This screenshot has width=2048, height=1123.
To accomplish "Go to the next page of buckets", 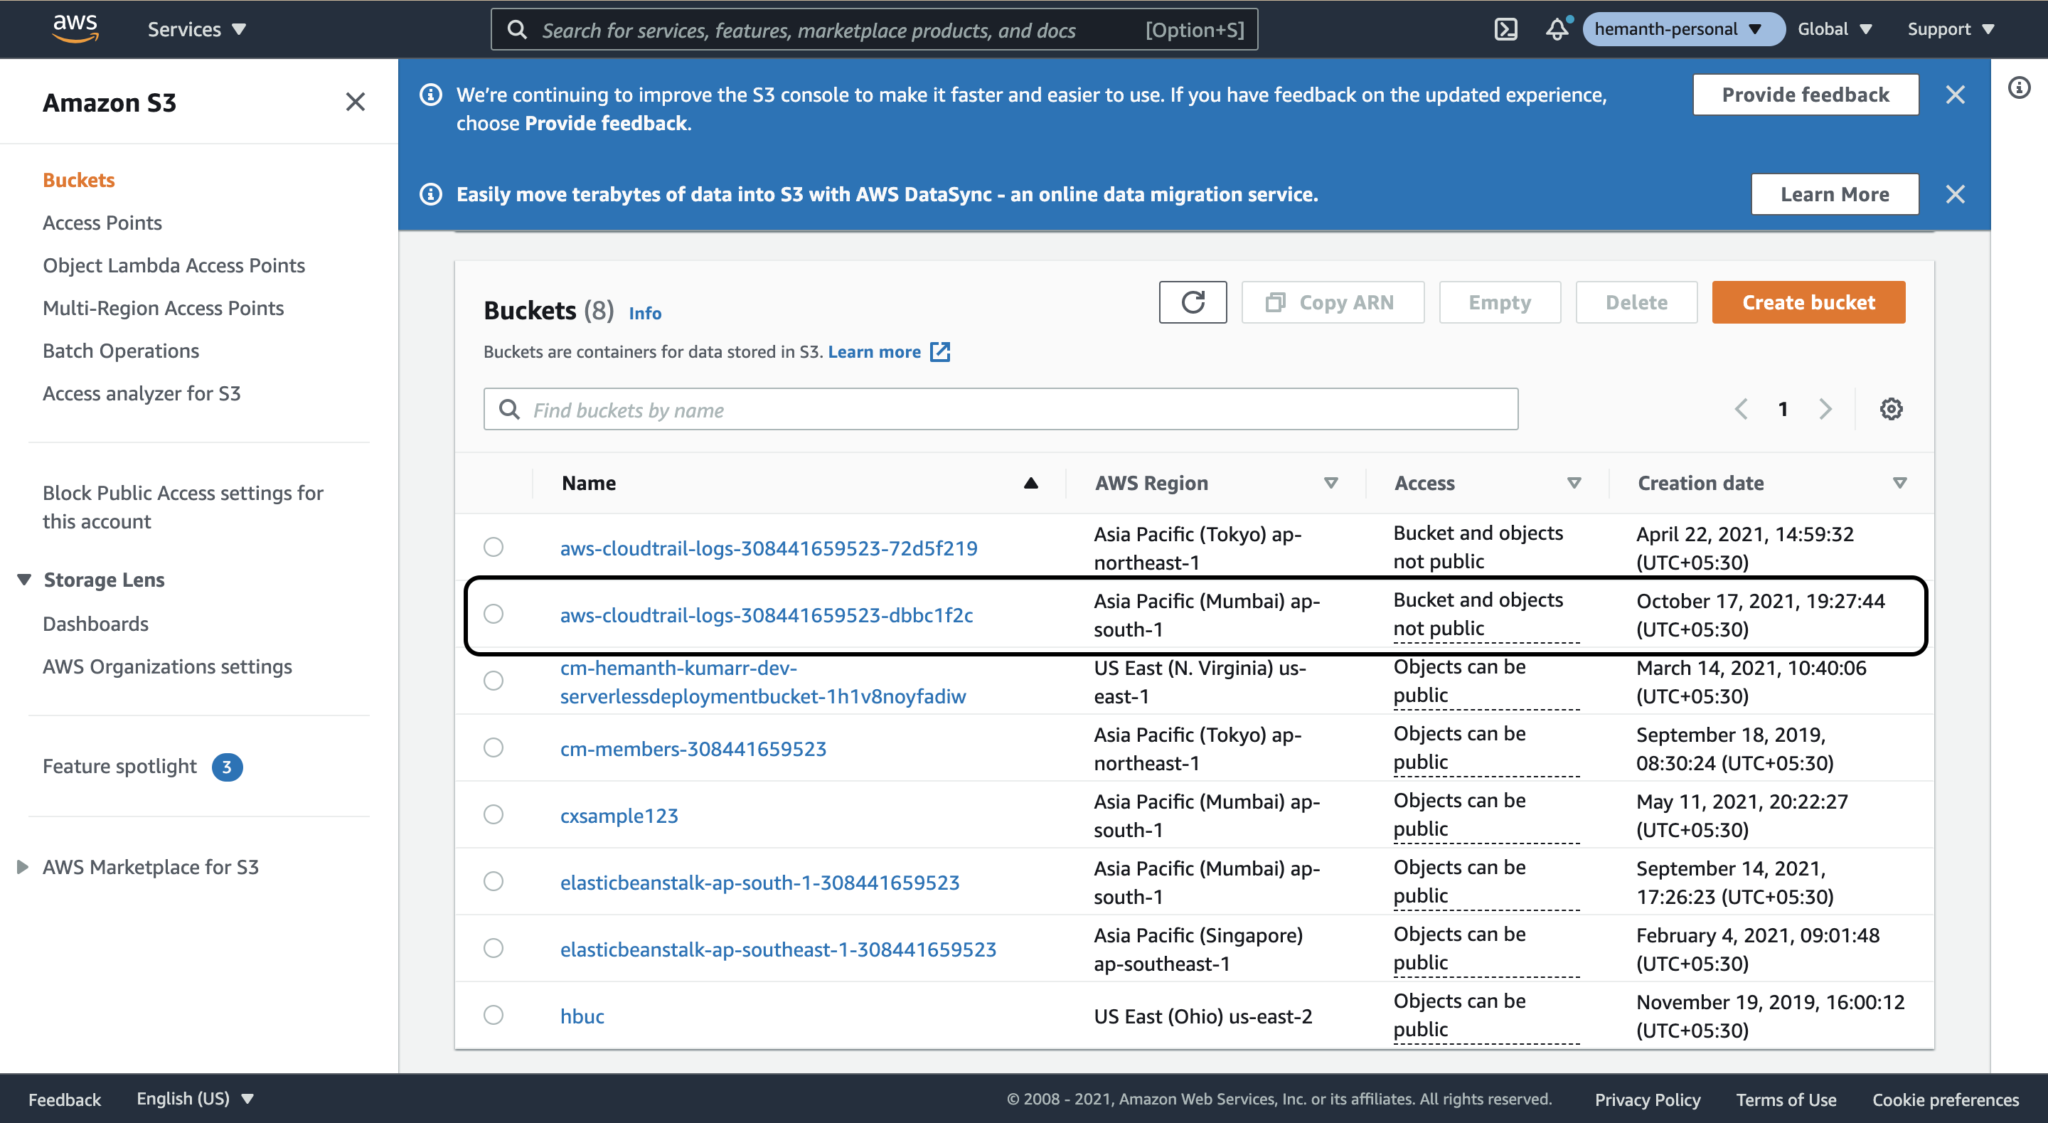I will coord(1825,409).
